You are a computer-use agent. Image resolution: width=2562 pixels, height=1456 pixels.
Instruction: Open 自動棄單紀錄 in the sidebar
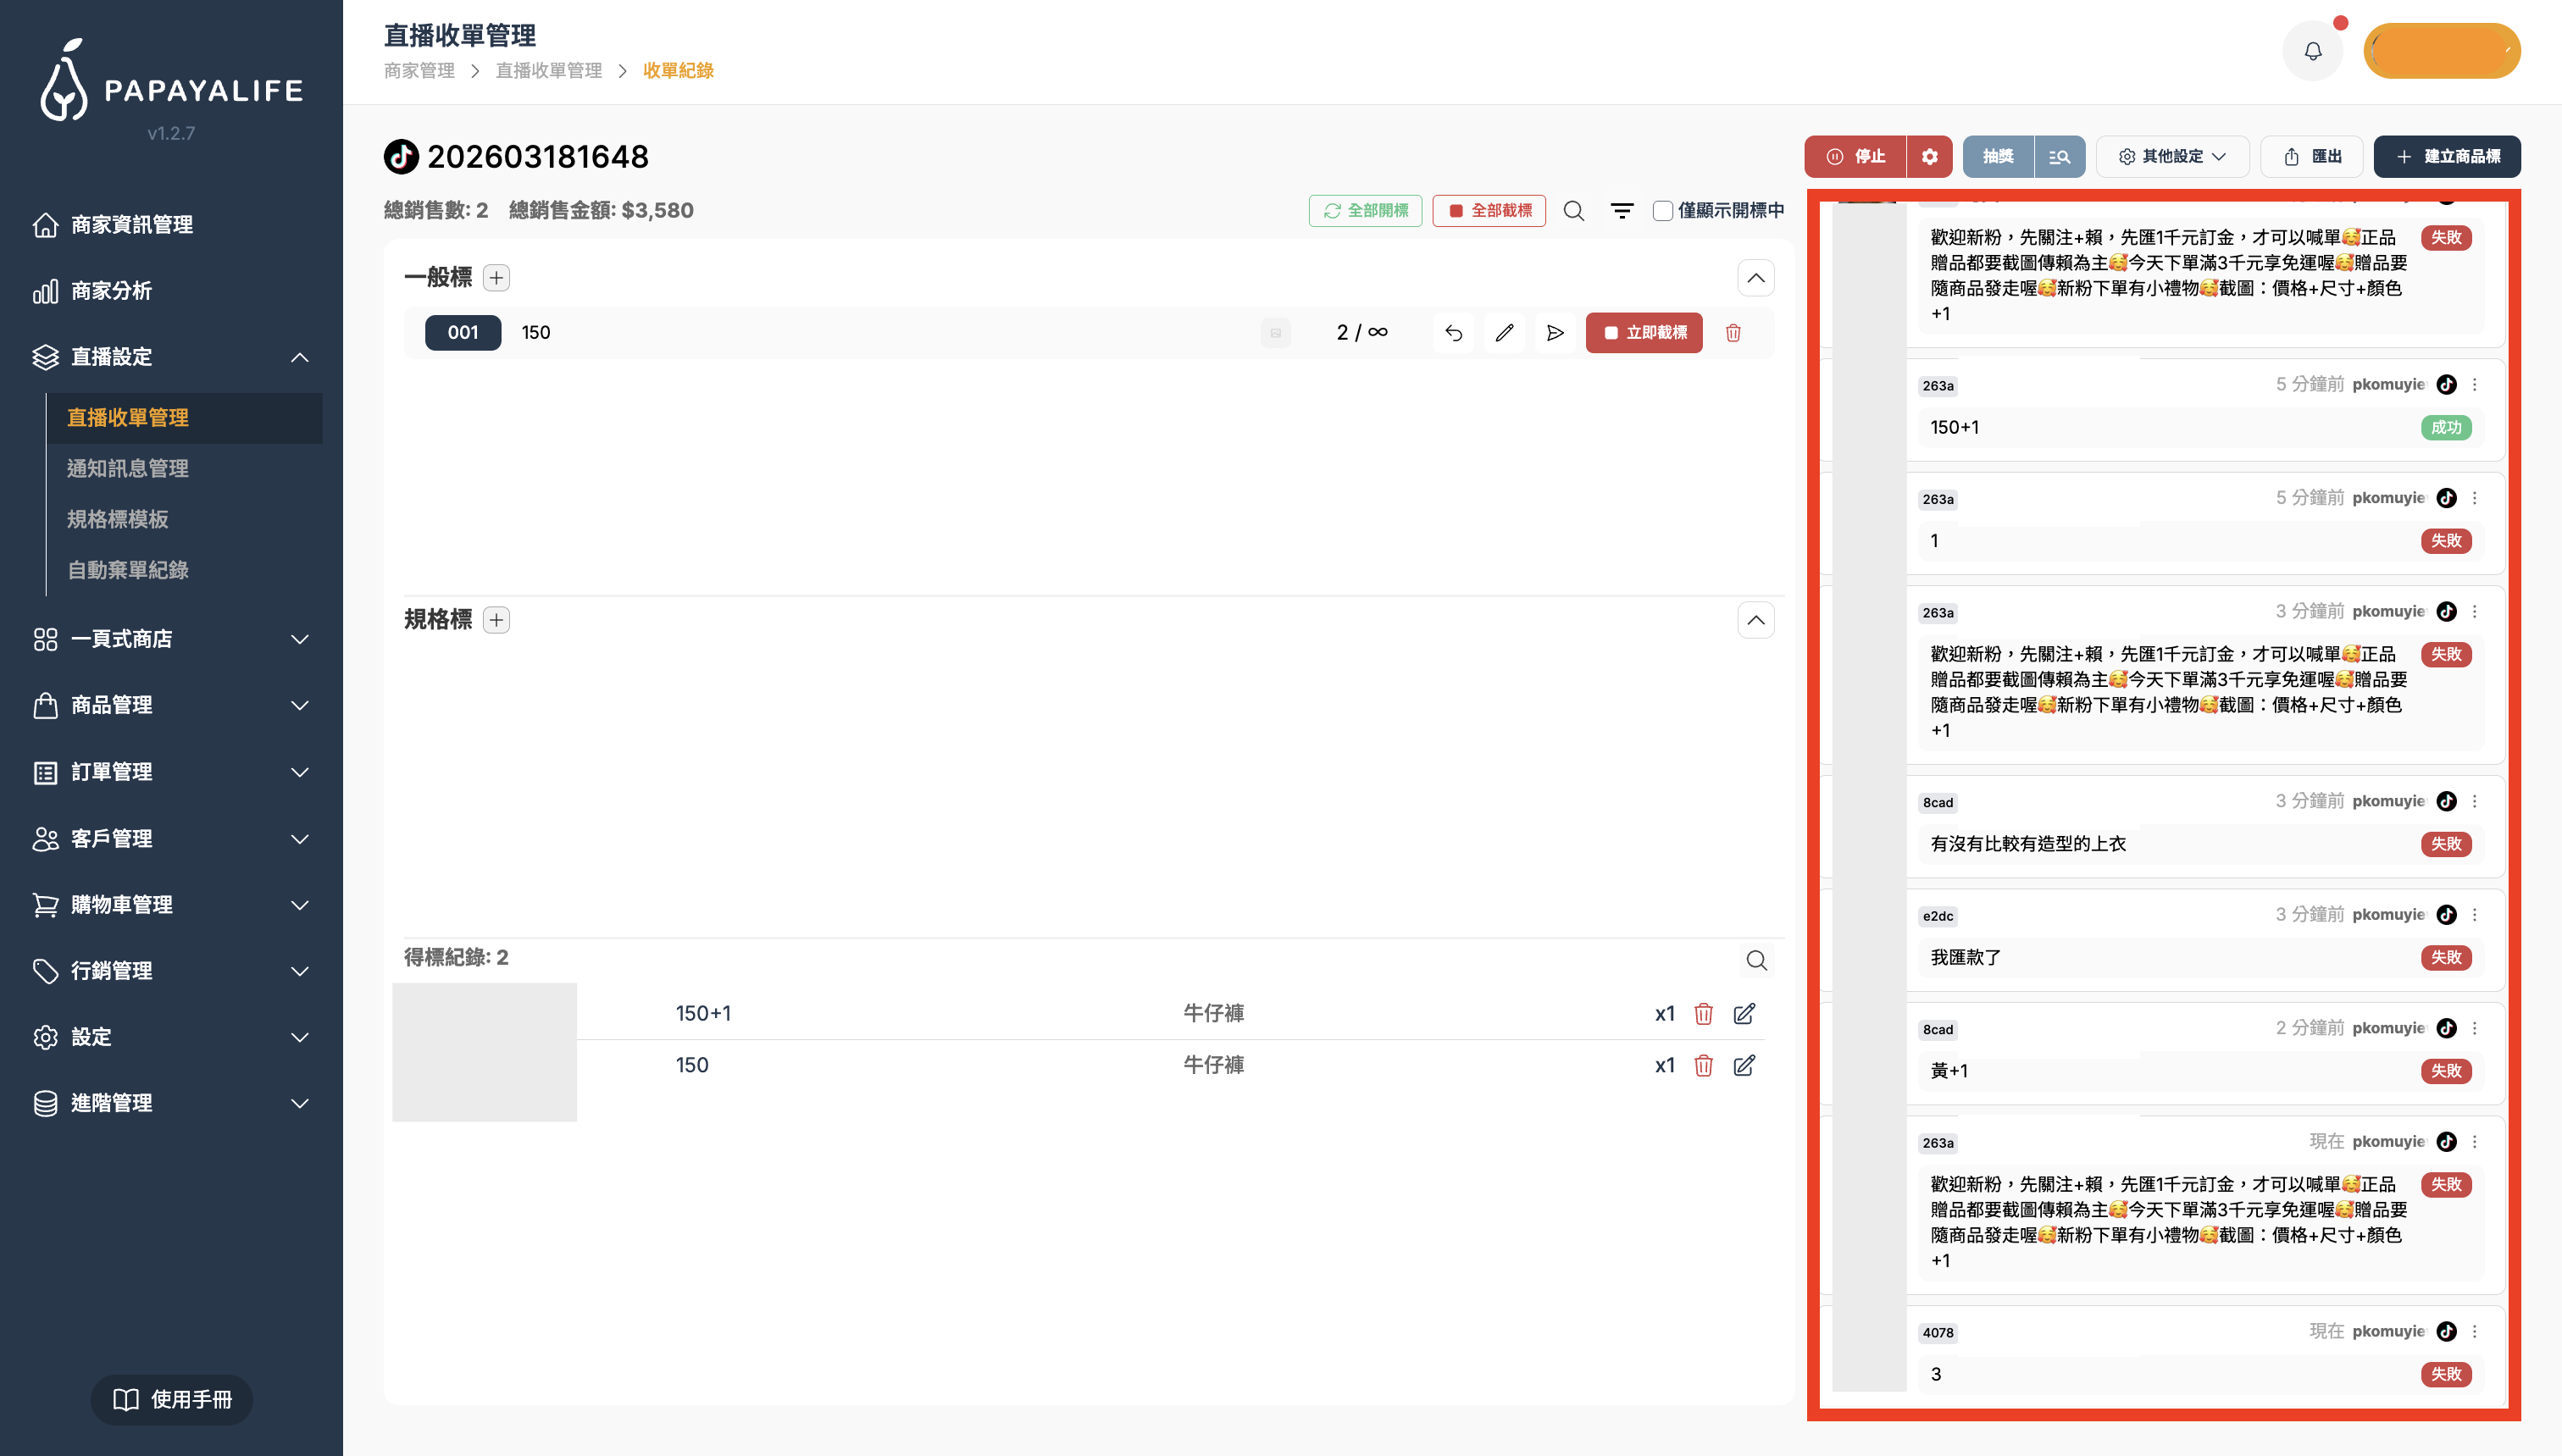(128, 570)
